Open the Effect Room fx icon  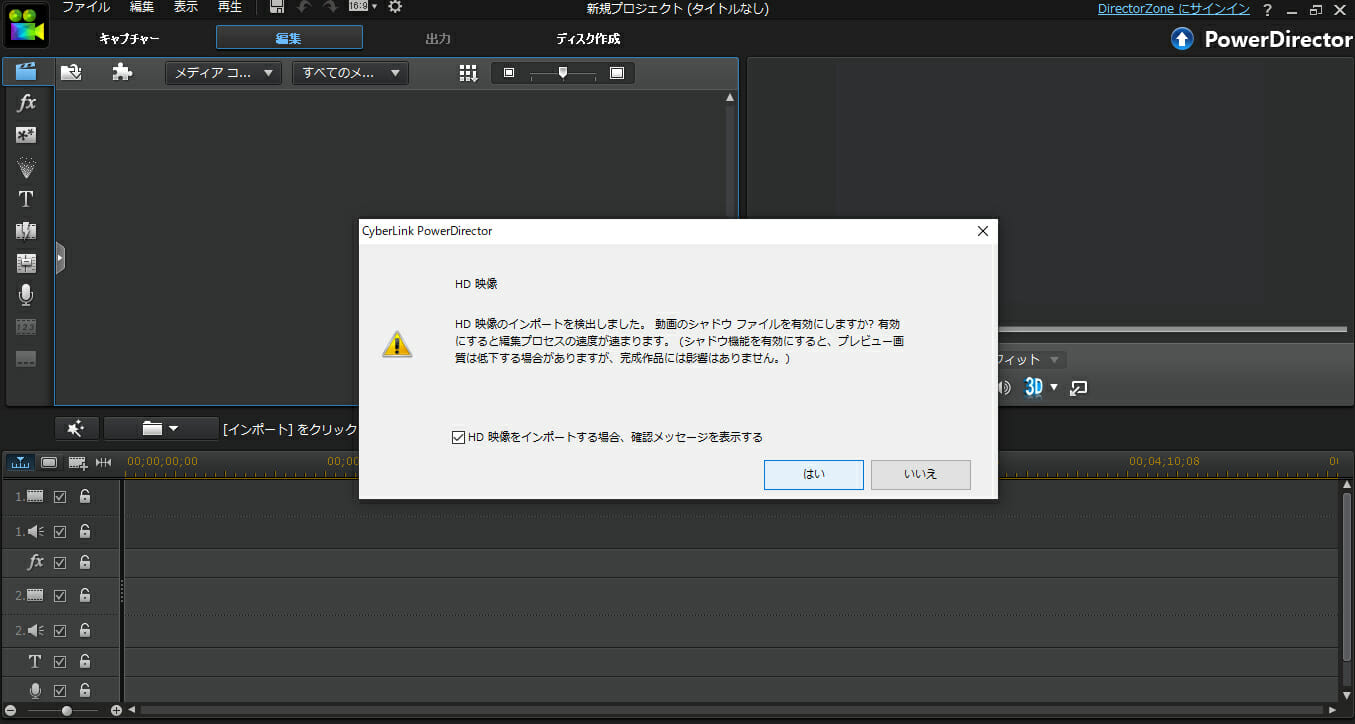[27, 103]
